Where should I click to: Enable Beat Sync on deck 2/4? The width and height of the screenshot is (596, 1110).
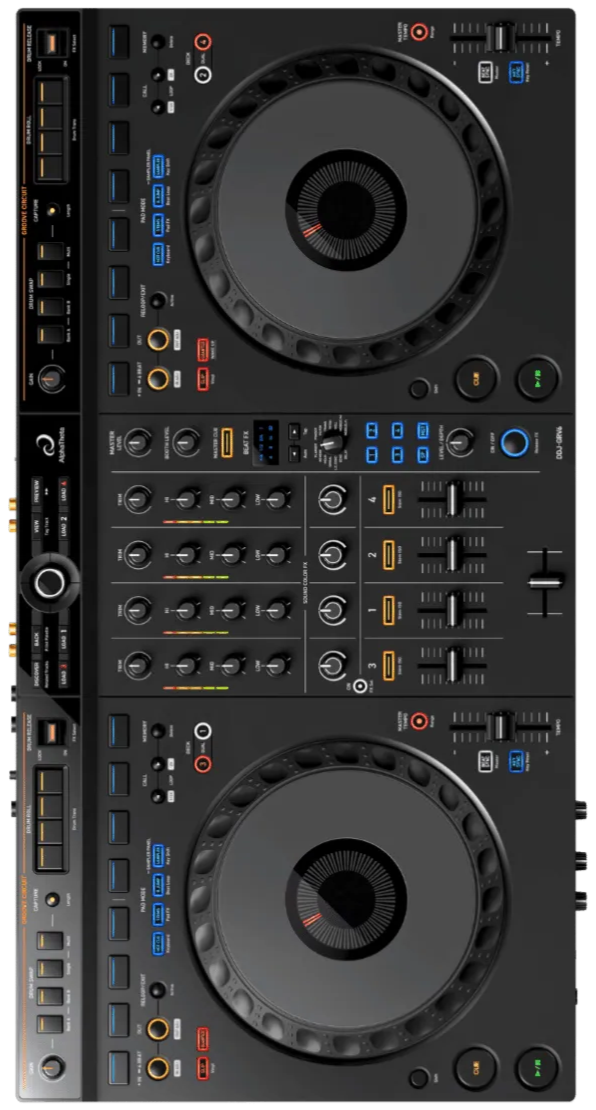tap(486, 72)
